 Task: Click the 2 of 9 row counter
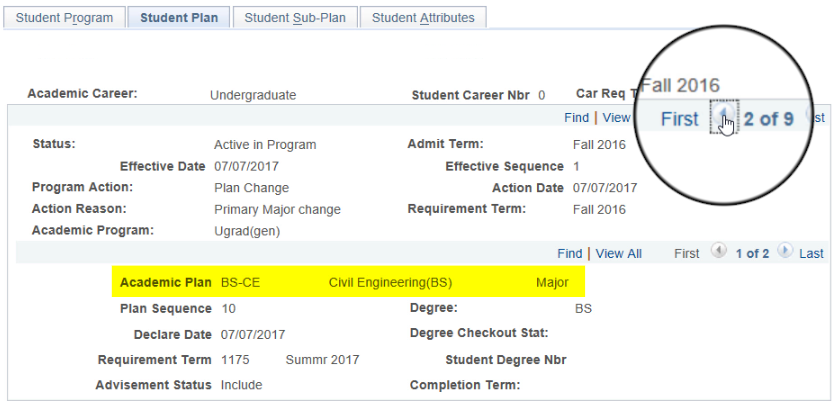pyautogui.click(x=768, y=119)
